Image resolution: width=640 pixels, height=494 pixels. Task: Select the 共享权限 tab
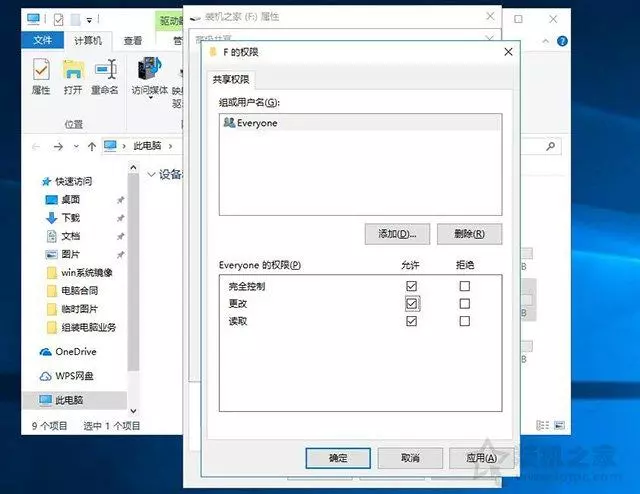pyautogui.click(x=231, y=79)
